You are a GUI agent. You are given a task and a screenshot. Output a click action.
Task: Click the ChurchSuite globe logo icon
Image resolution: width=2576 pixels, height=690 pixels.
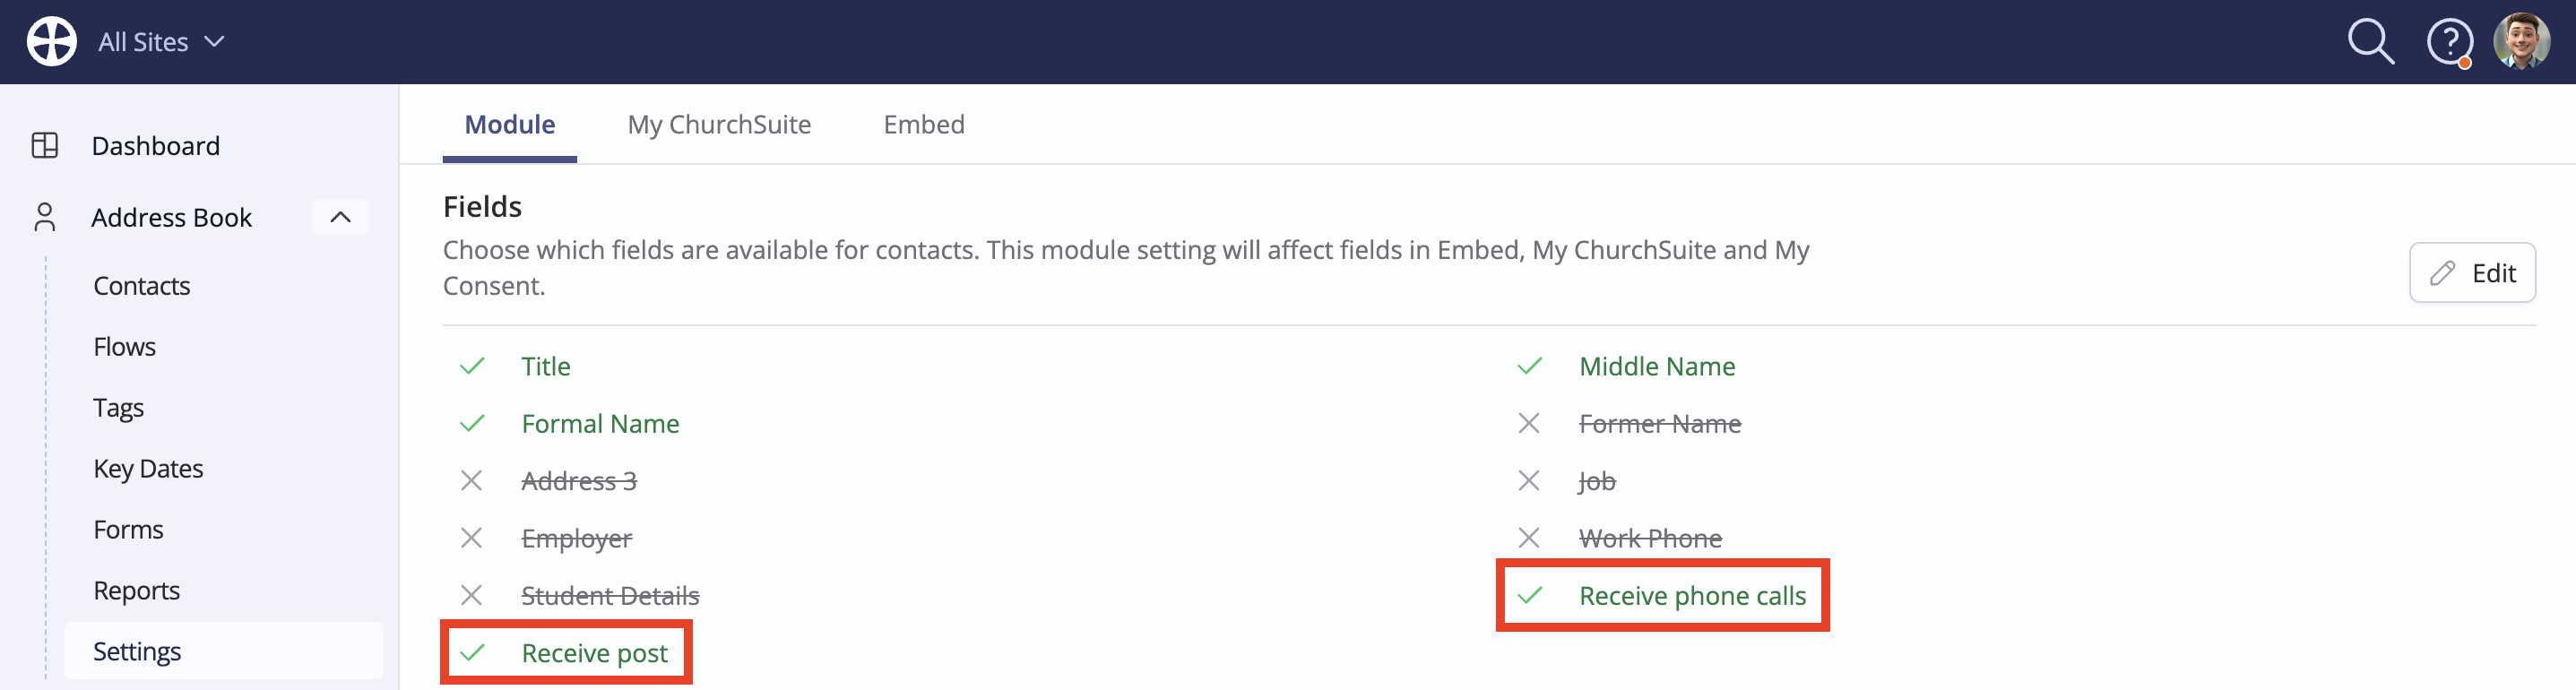coord(51,42)
